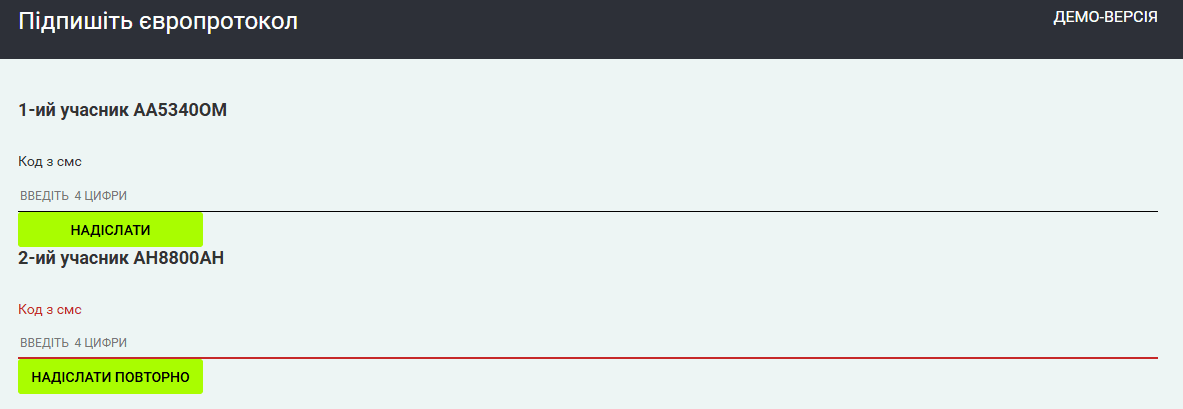Click the НАДІСЛАТИ button for first participant
1183x409 pixels.
(110, 230)
